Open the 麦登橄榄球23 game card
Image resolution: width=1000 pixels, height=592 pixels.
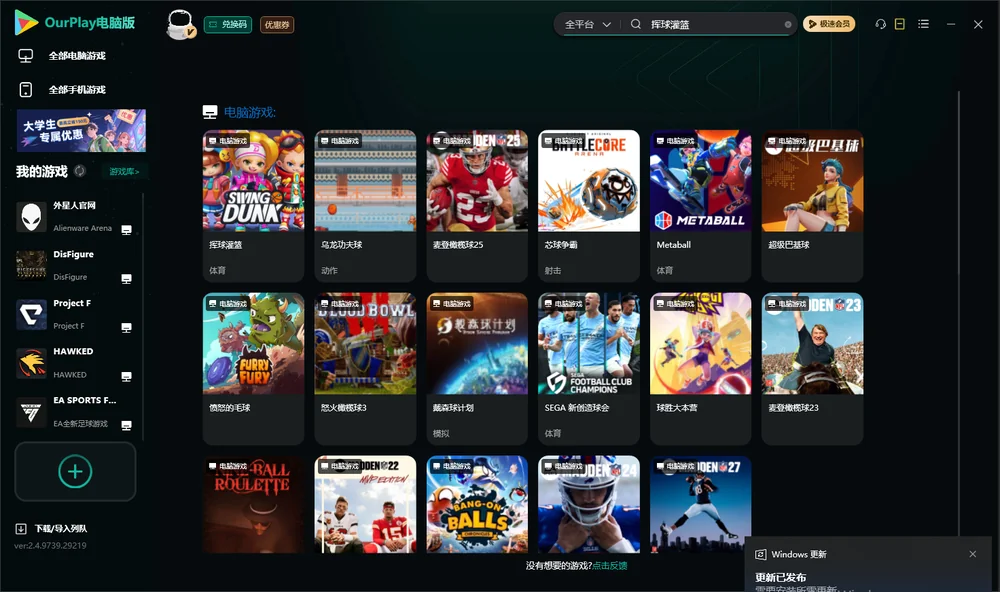(812, 369)
